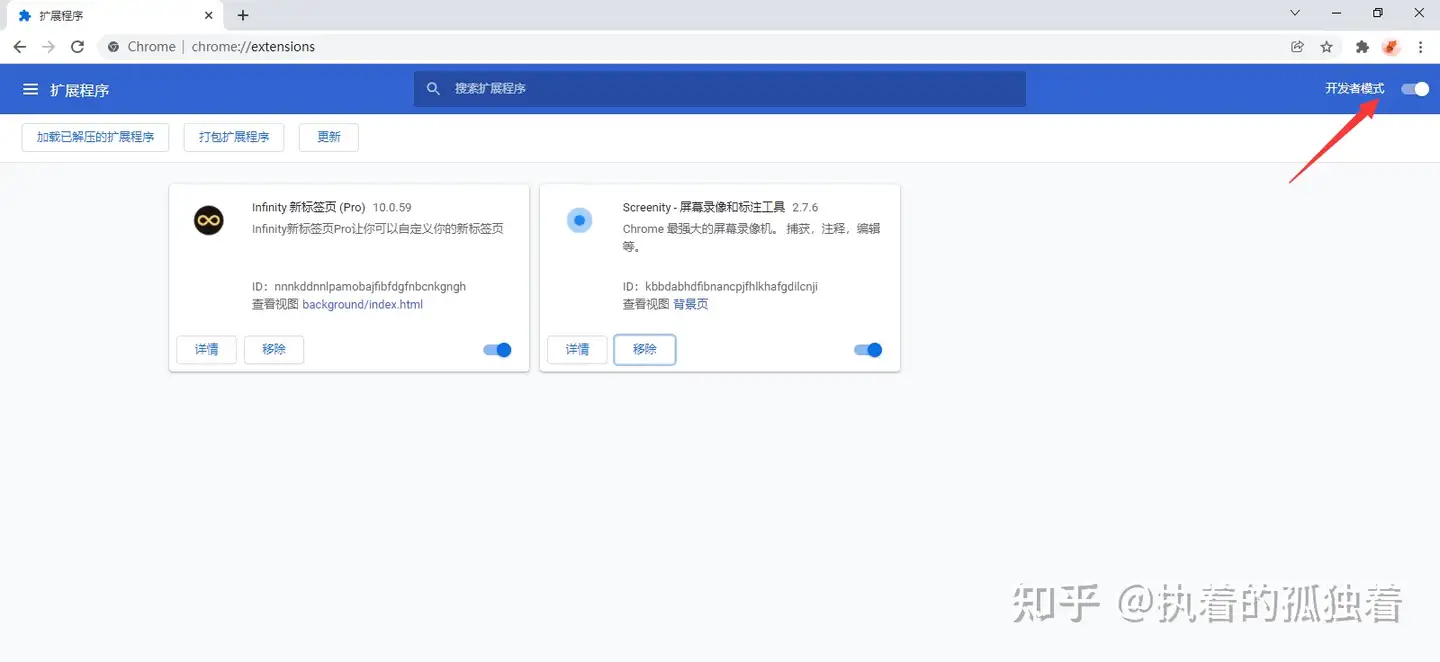Click the chrome://extensions address bar

(690, 47)
